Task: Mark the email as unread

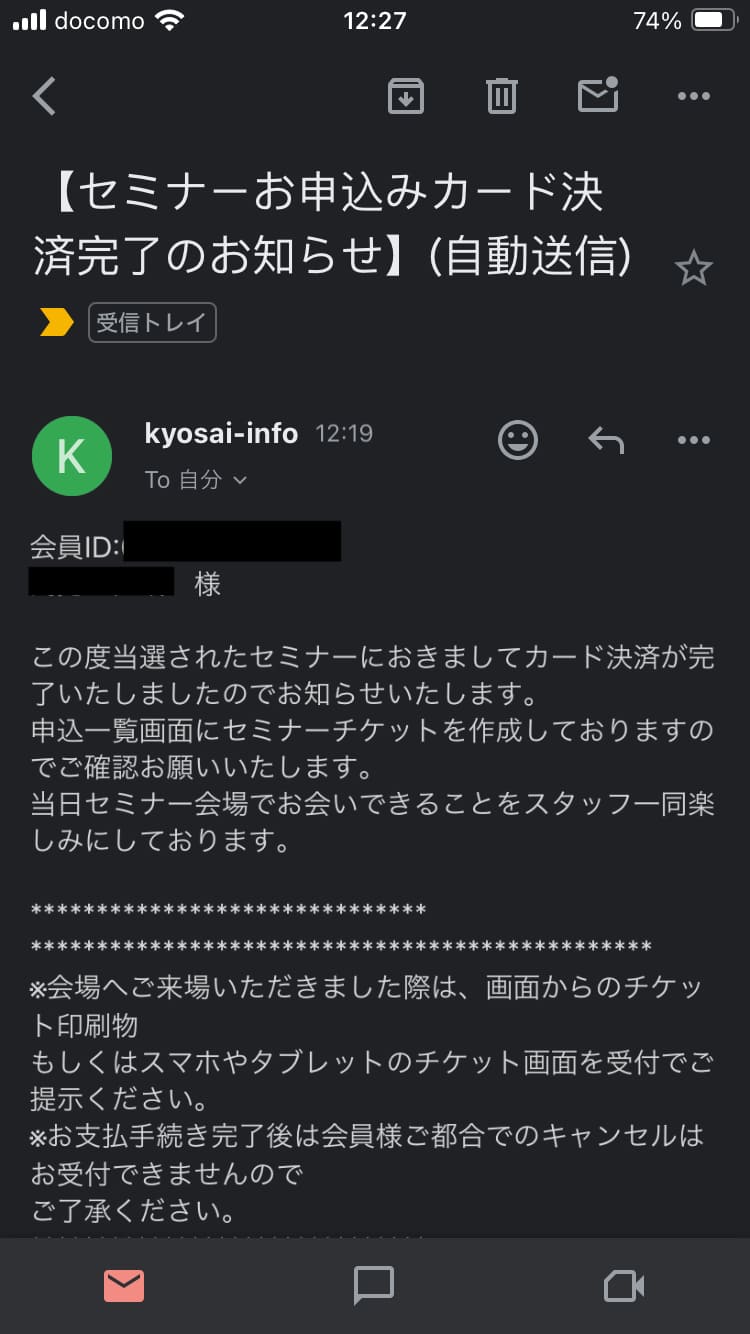Action: tap(598, 96)
